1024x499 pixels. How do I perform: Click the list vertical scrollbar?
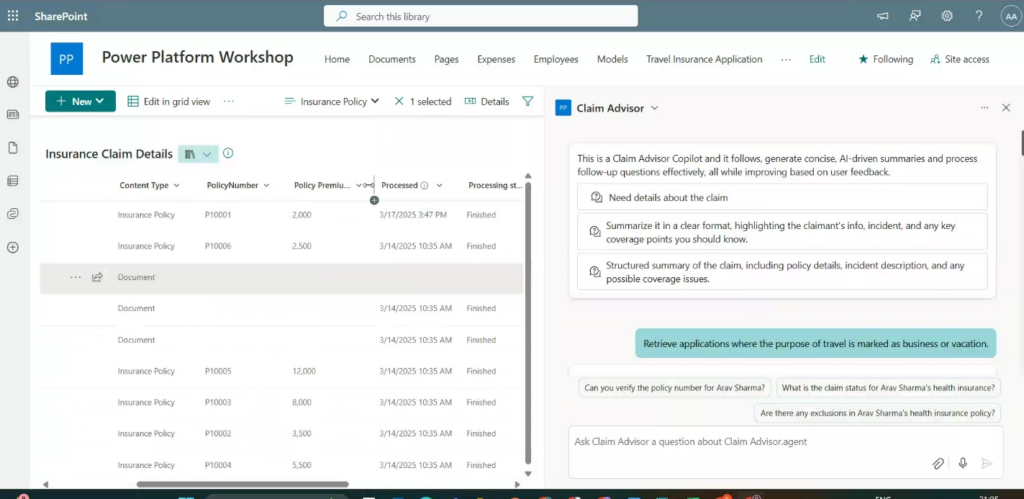click(x=528, y=323)
